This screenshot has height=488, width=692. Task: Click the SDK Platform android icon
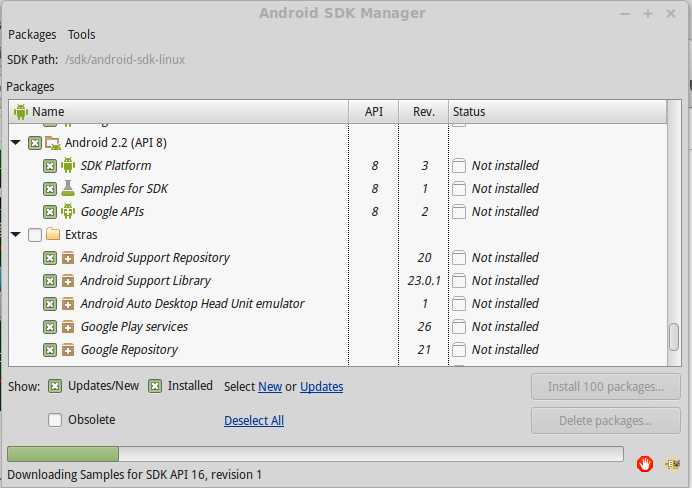coord(68,165)
